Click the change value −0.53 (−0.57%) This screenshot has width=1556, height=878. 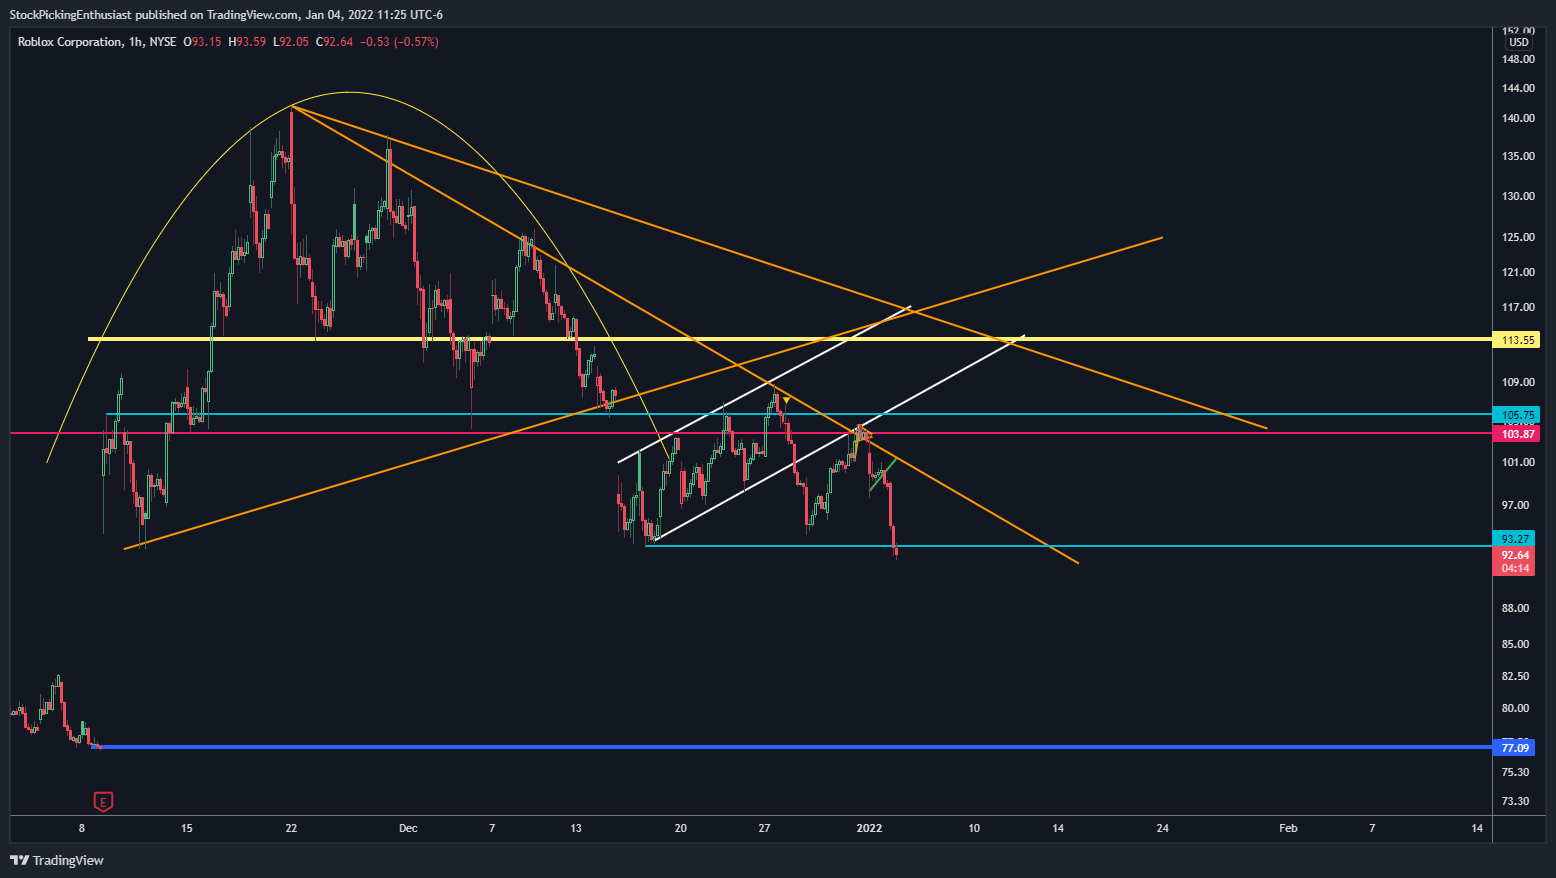pyautogui.click(x=399, y=42)
